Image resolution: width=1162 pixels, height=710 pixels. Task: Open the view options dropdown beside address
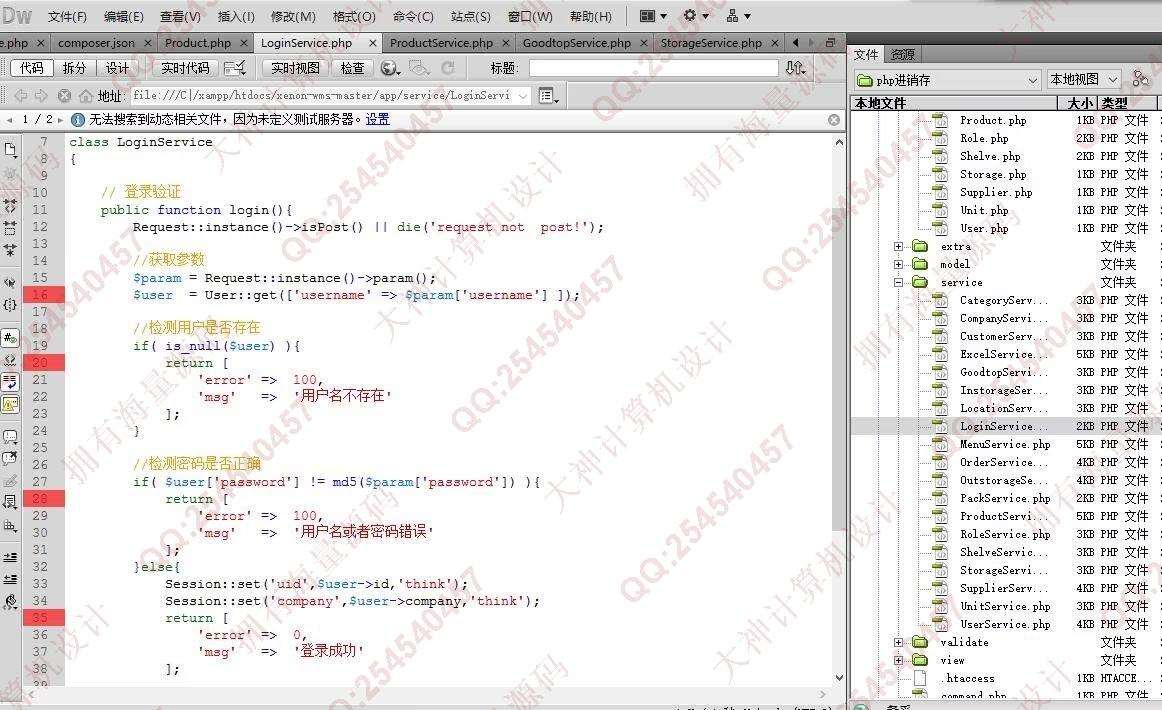(548, 96)
